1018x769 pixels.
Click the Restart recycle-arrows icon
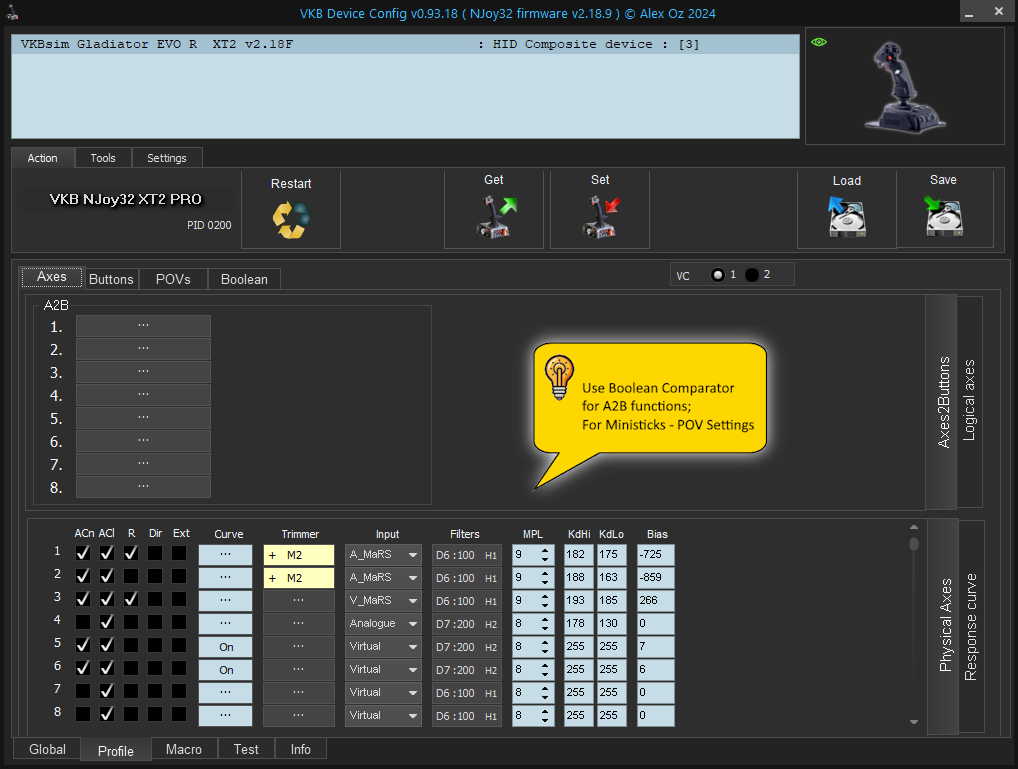coord(291,220)
